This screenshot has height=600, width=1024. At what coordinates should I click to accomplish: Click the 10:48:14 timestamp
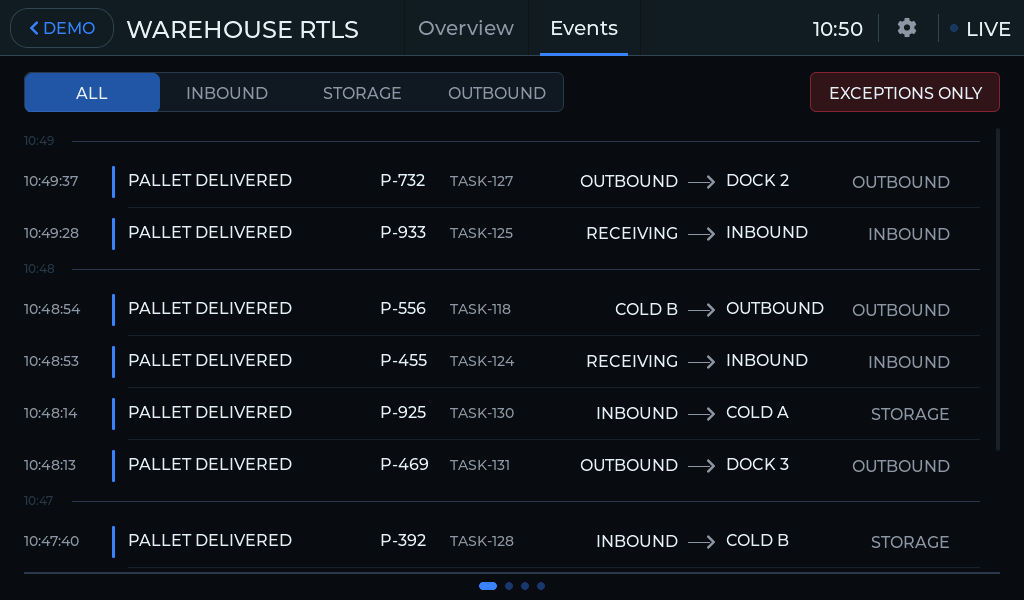click(x=50, y=413)
